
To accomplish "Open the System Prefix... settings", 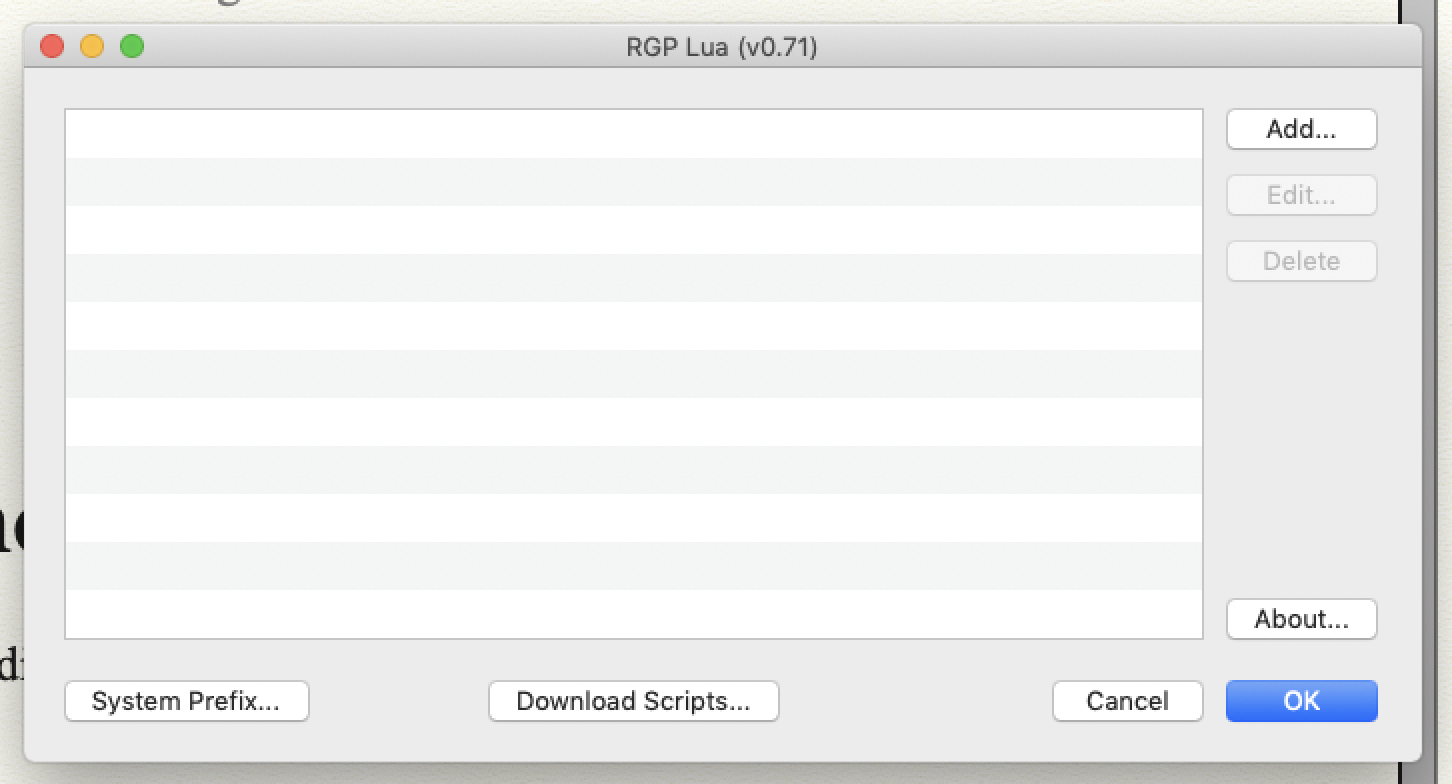I will 186,701.
